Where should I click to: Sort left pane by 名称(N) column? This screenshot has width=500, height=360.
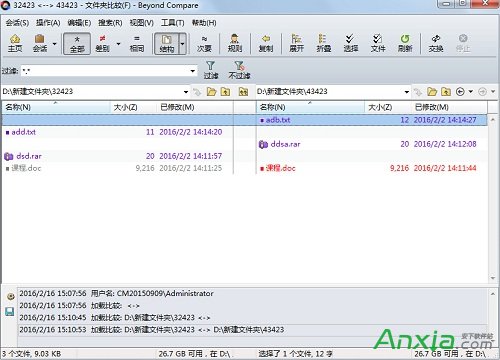(56, 107)
